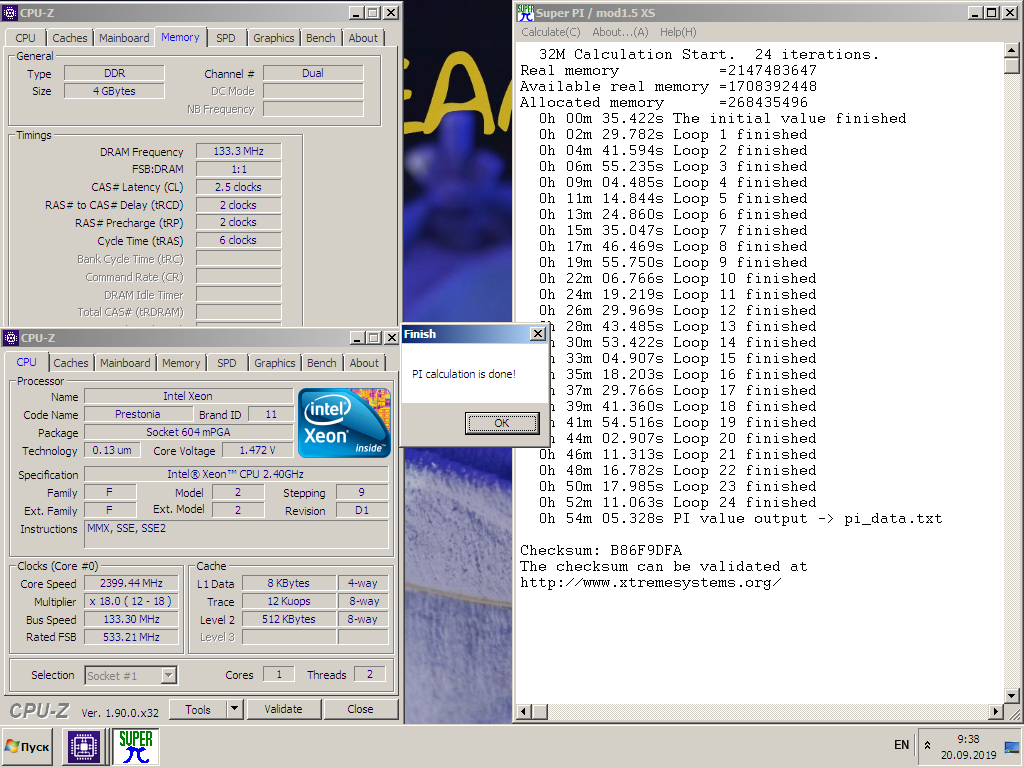Click the Intel Xeon inside logo
Image resolution: width=1024 pixels, height=768 pixels.
(x=344, y=423)
